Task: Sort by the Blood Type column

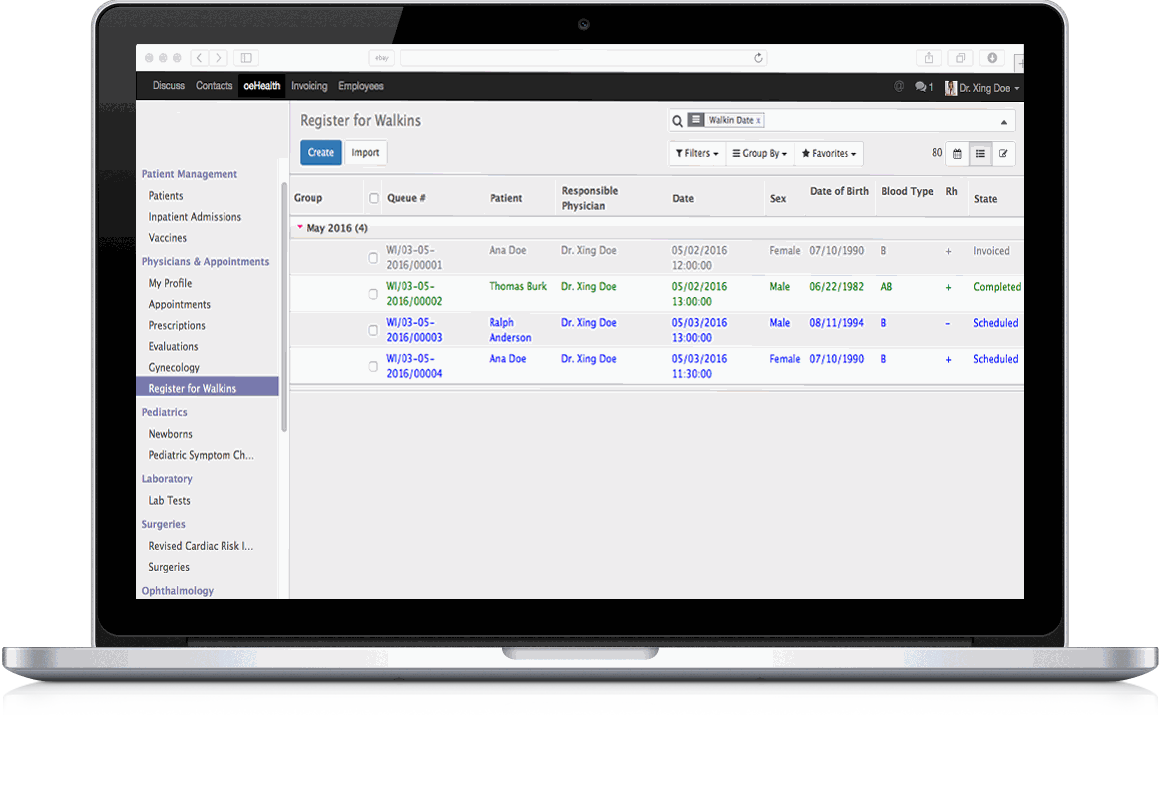Action: pyautogui.click(x=907, y=191)
